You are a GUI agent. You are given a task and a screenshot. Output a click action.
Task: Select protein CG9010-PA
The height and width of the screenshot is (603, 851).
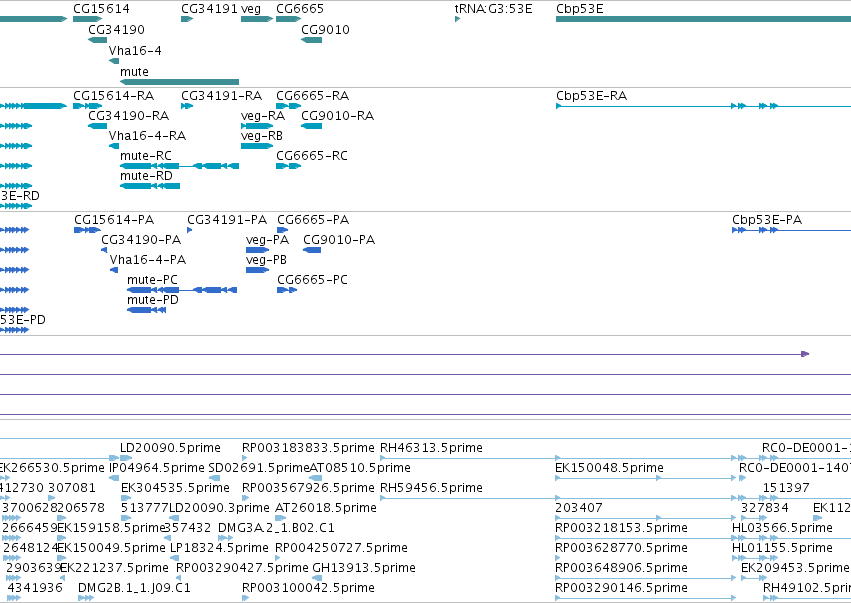point(339,240)
